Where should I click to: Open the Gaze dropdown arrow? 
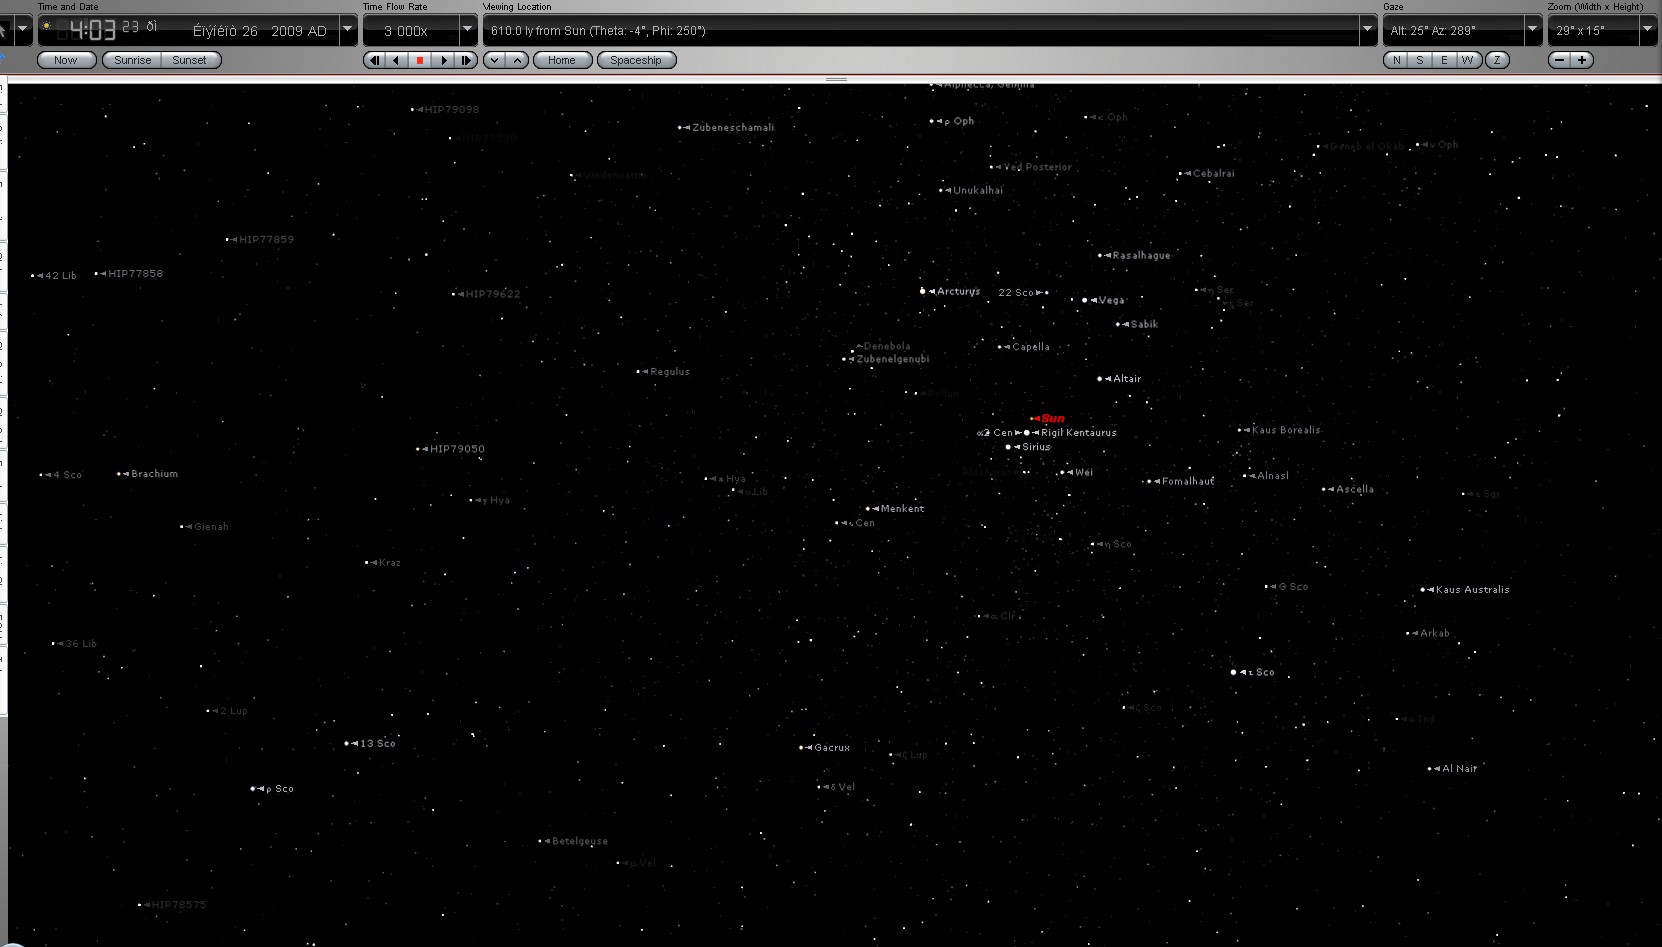(1532, 31)
